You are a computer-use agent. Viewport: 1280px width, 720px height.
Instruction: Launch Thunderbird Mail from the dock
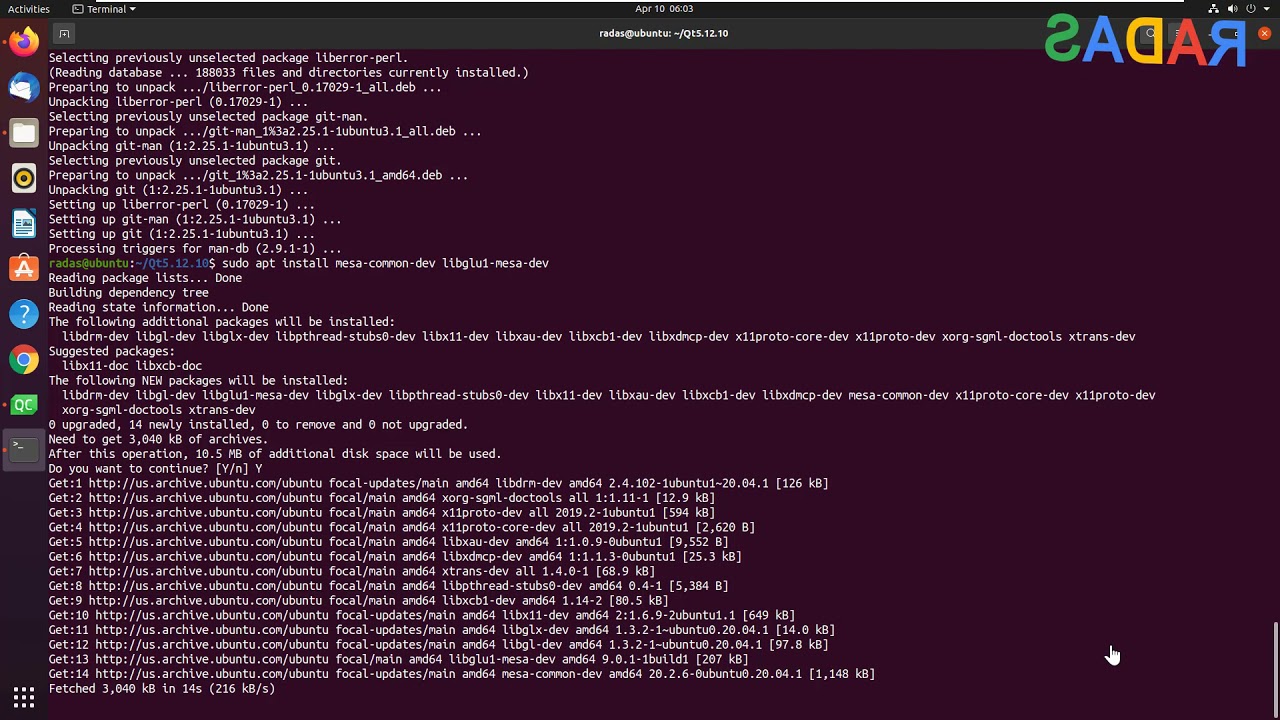point(24,88)
